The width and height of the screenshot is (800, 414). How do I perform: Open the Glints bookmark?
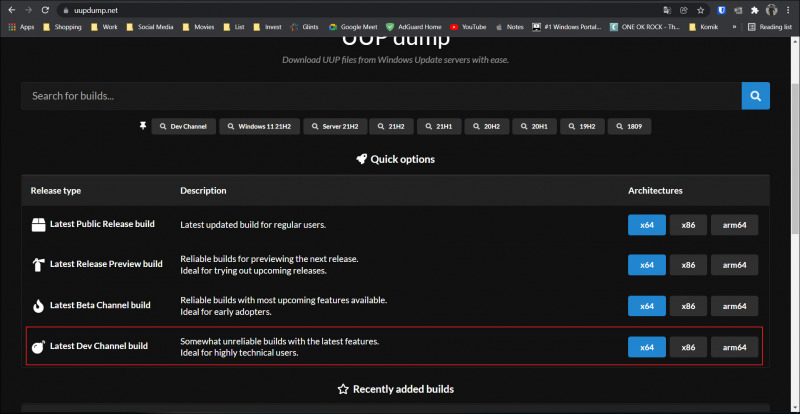tap(304, 27)
